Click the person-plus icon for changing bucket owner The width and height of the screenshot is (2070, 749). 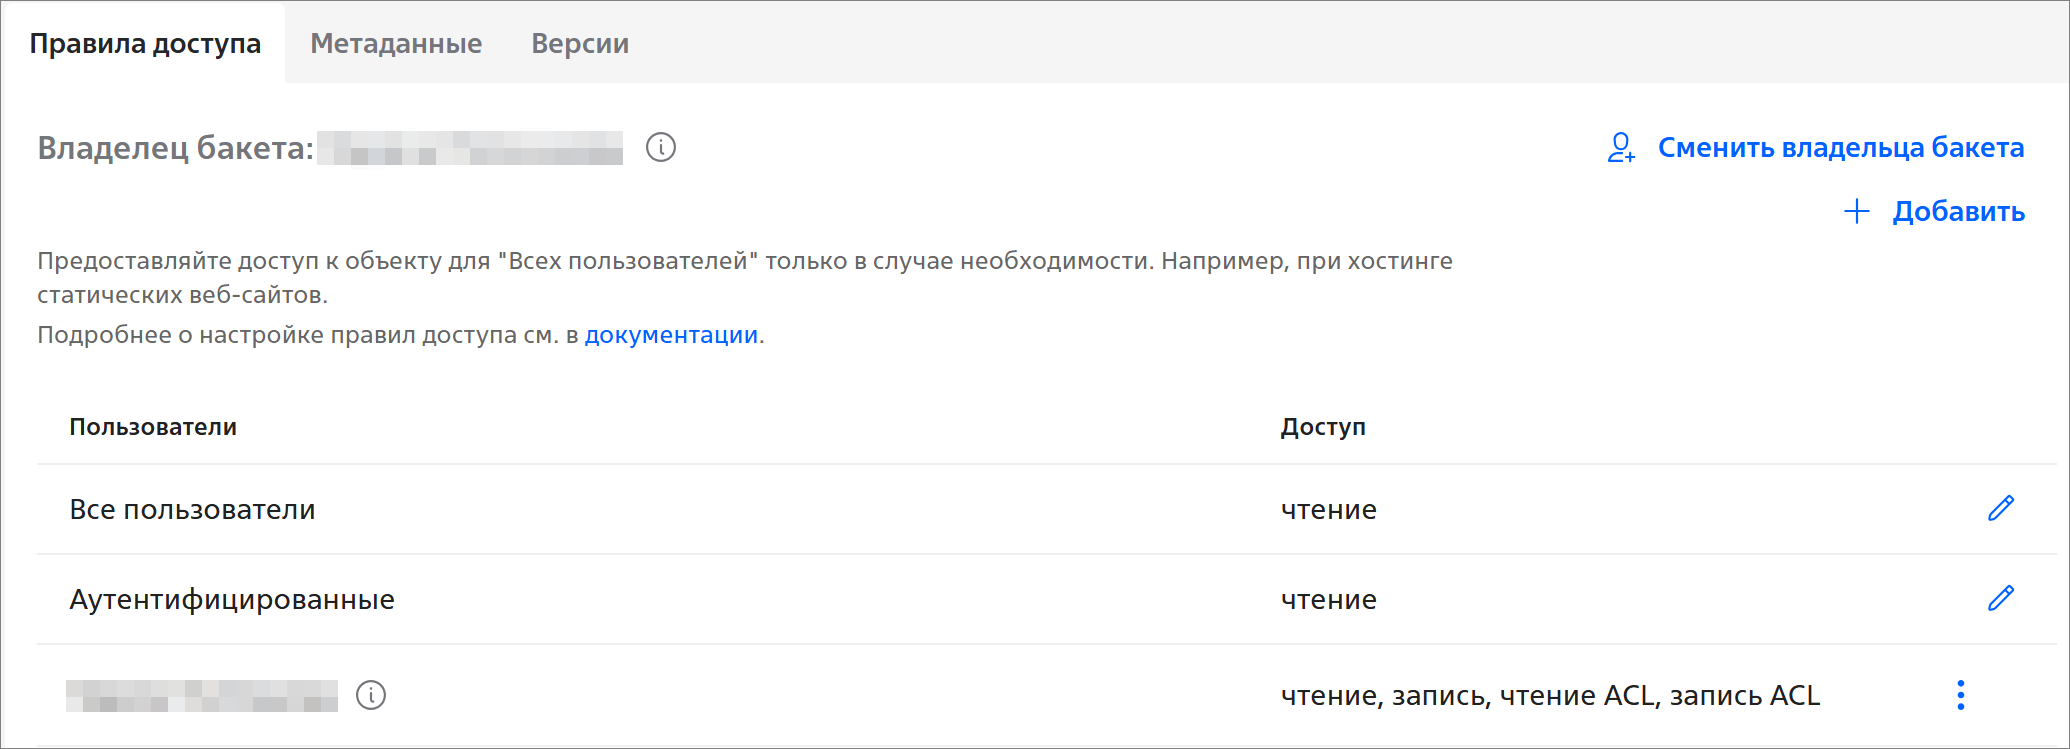tap(1620, 148)
